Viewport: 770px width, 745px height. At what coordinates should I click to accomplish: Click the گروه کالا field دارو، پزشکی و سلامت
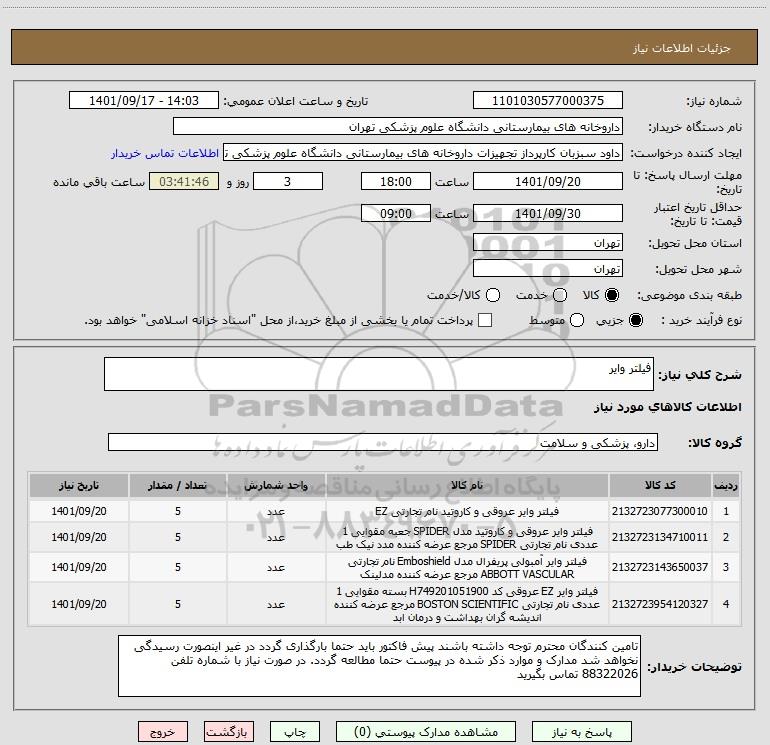(x=383, y=442)
